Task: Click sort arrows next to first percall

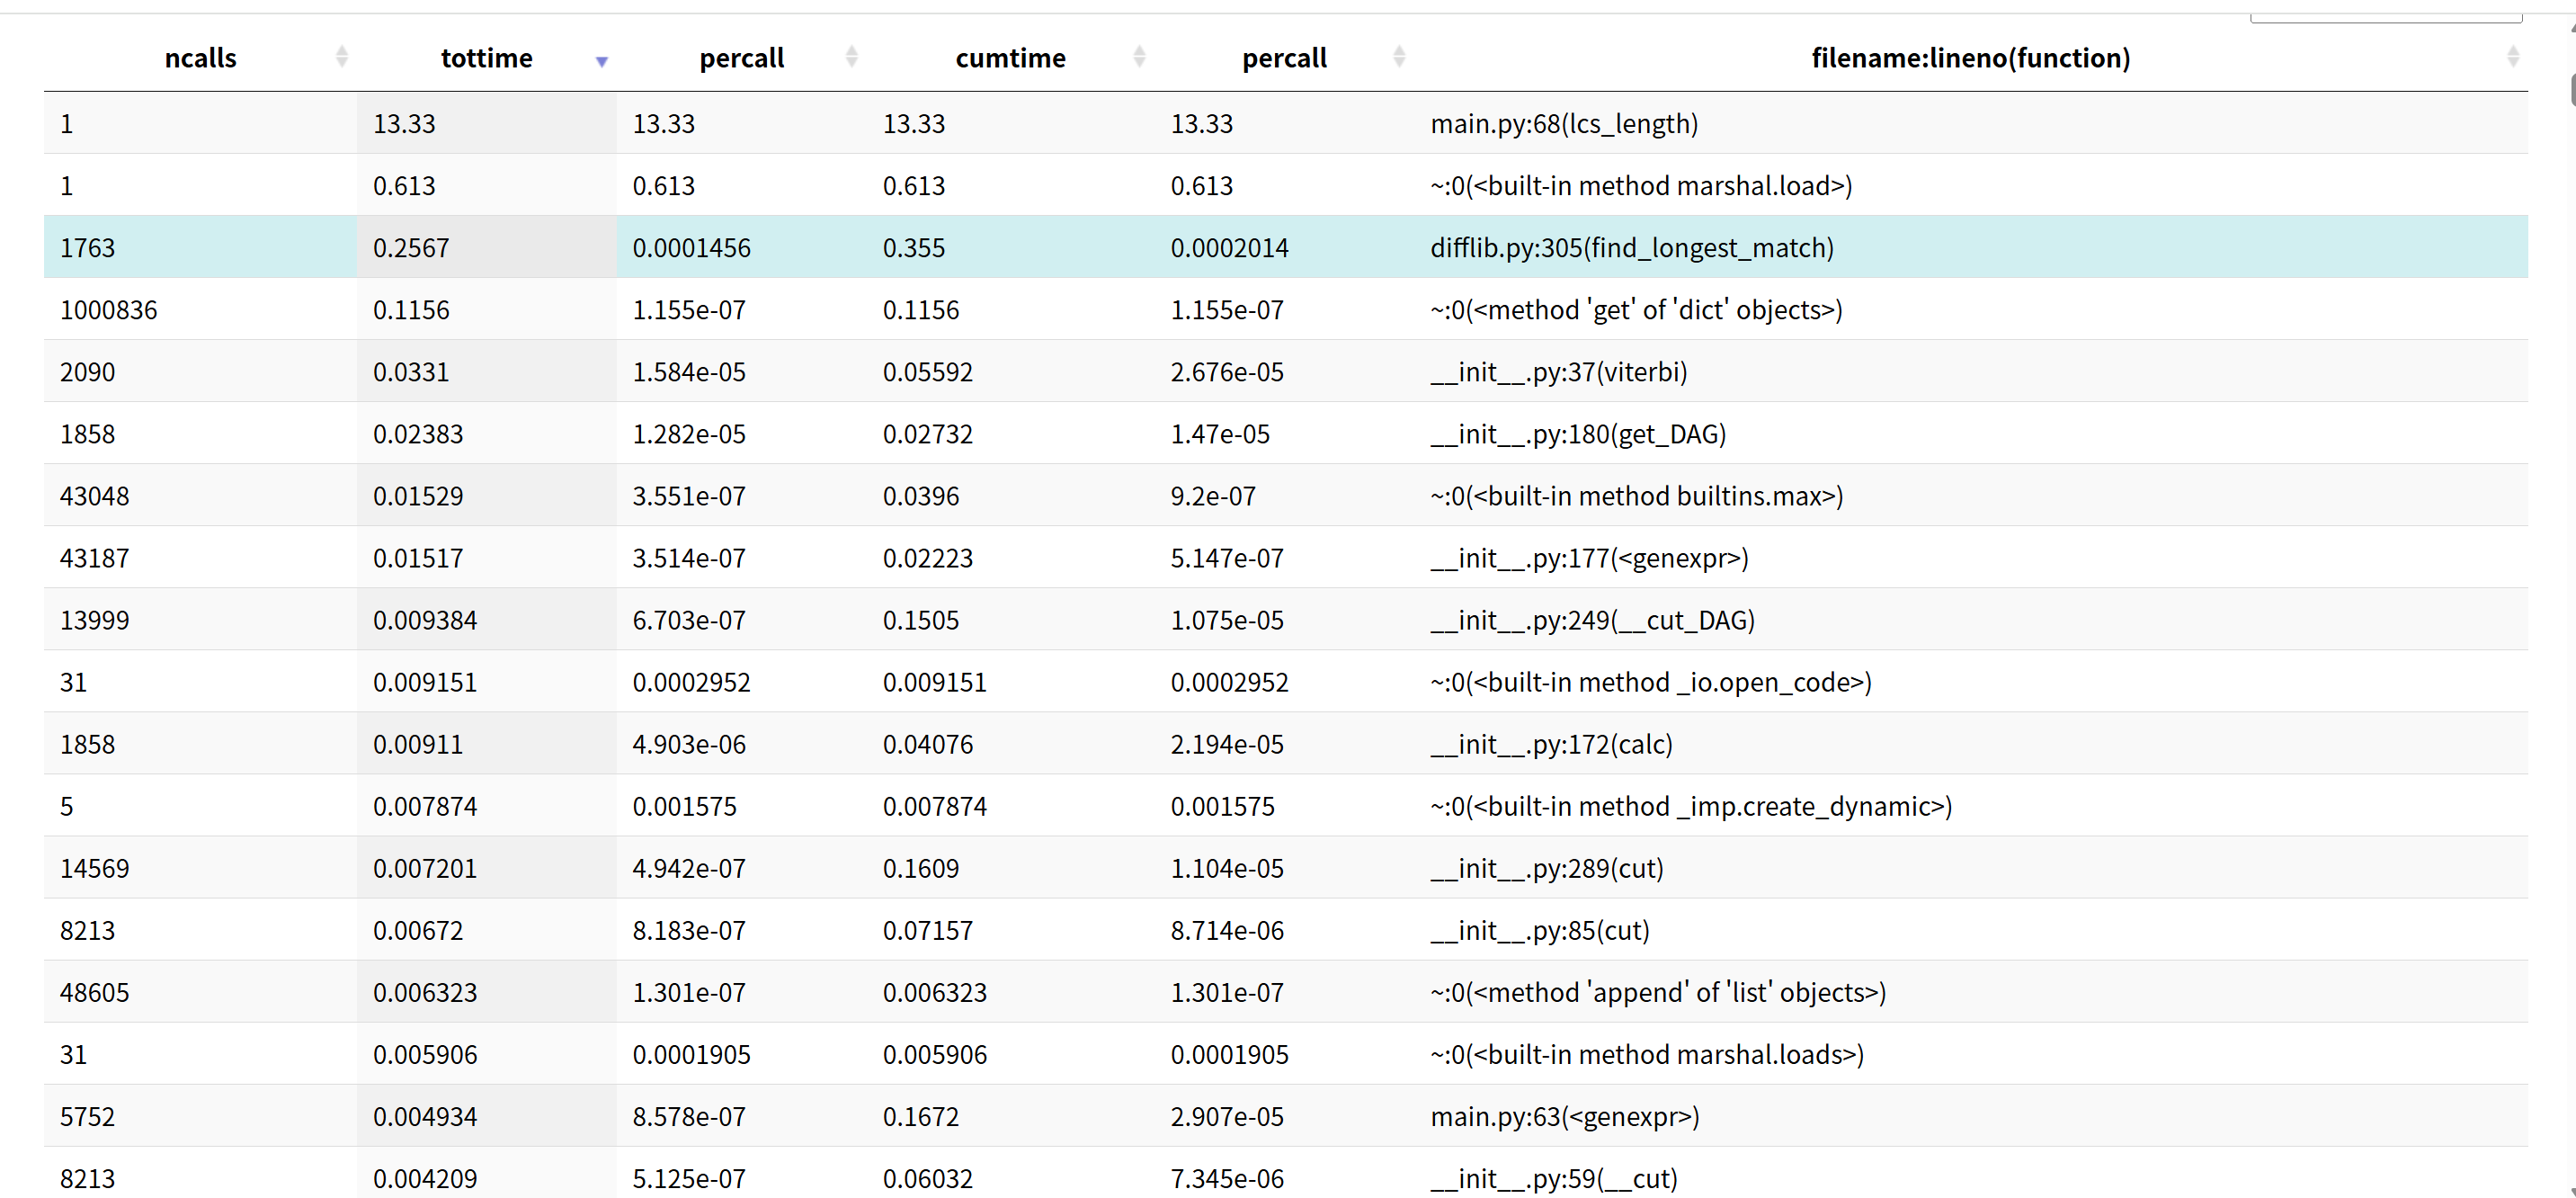Action: [852, 57]
